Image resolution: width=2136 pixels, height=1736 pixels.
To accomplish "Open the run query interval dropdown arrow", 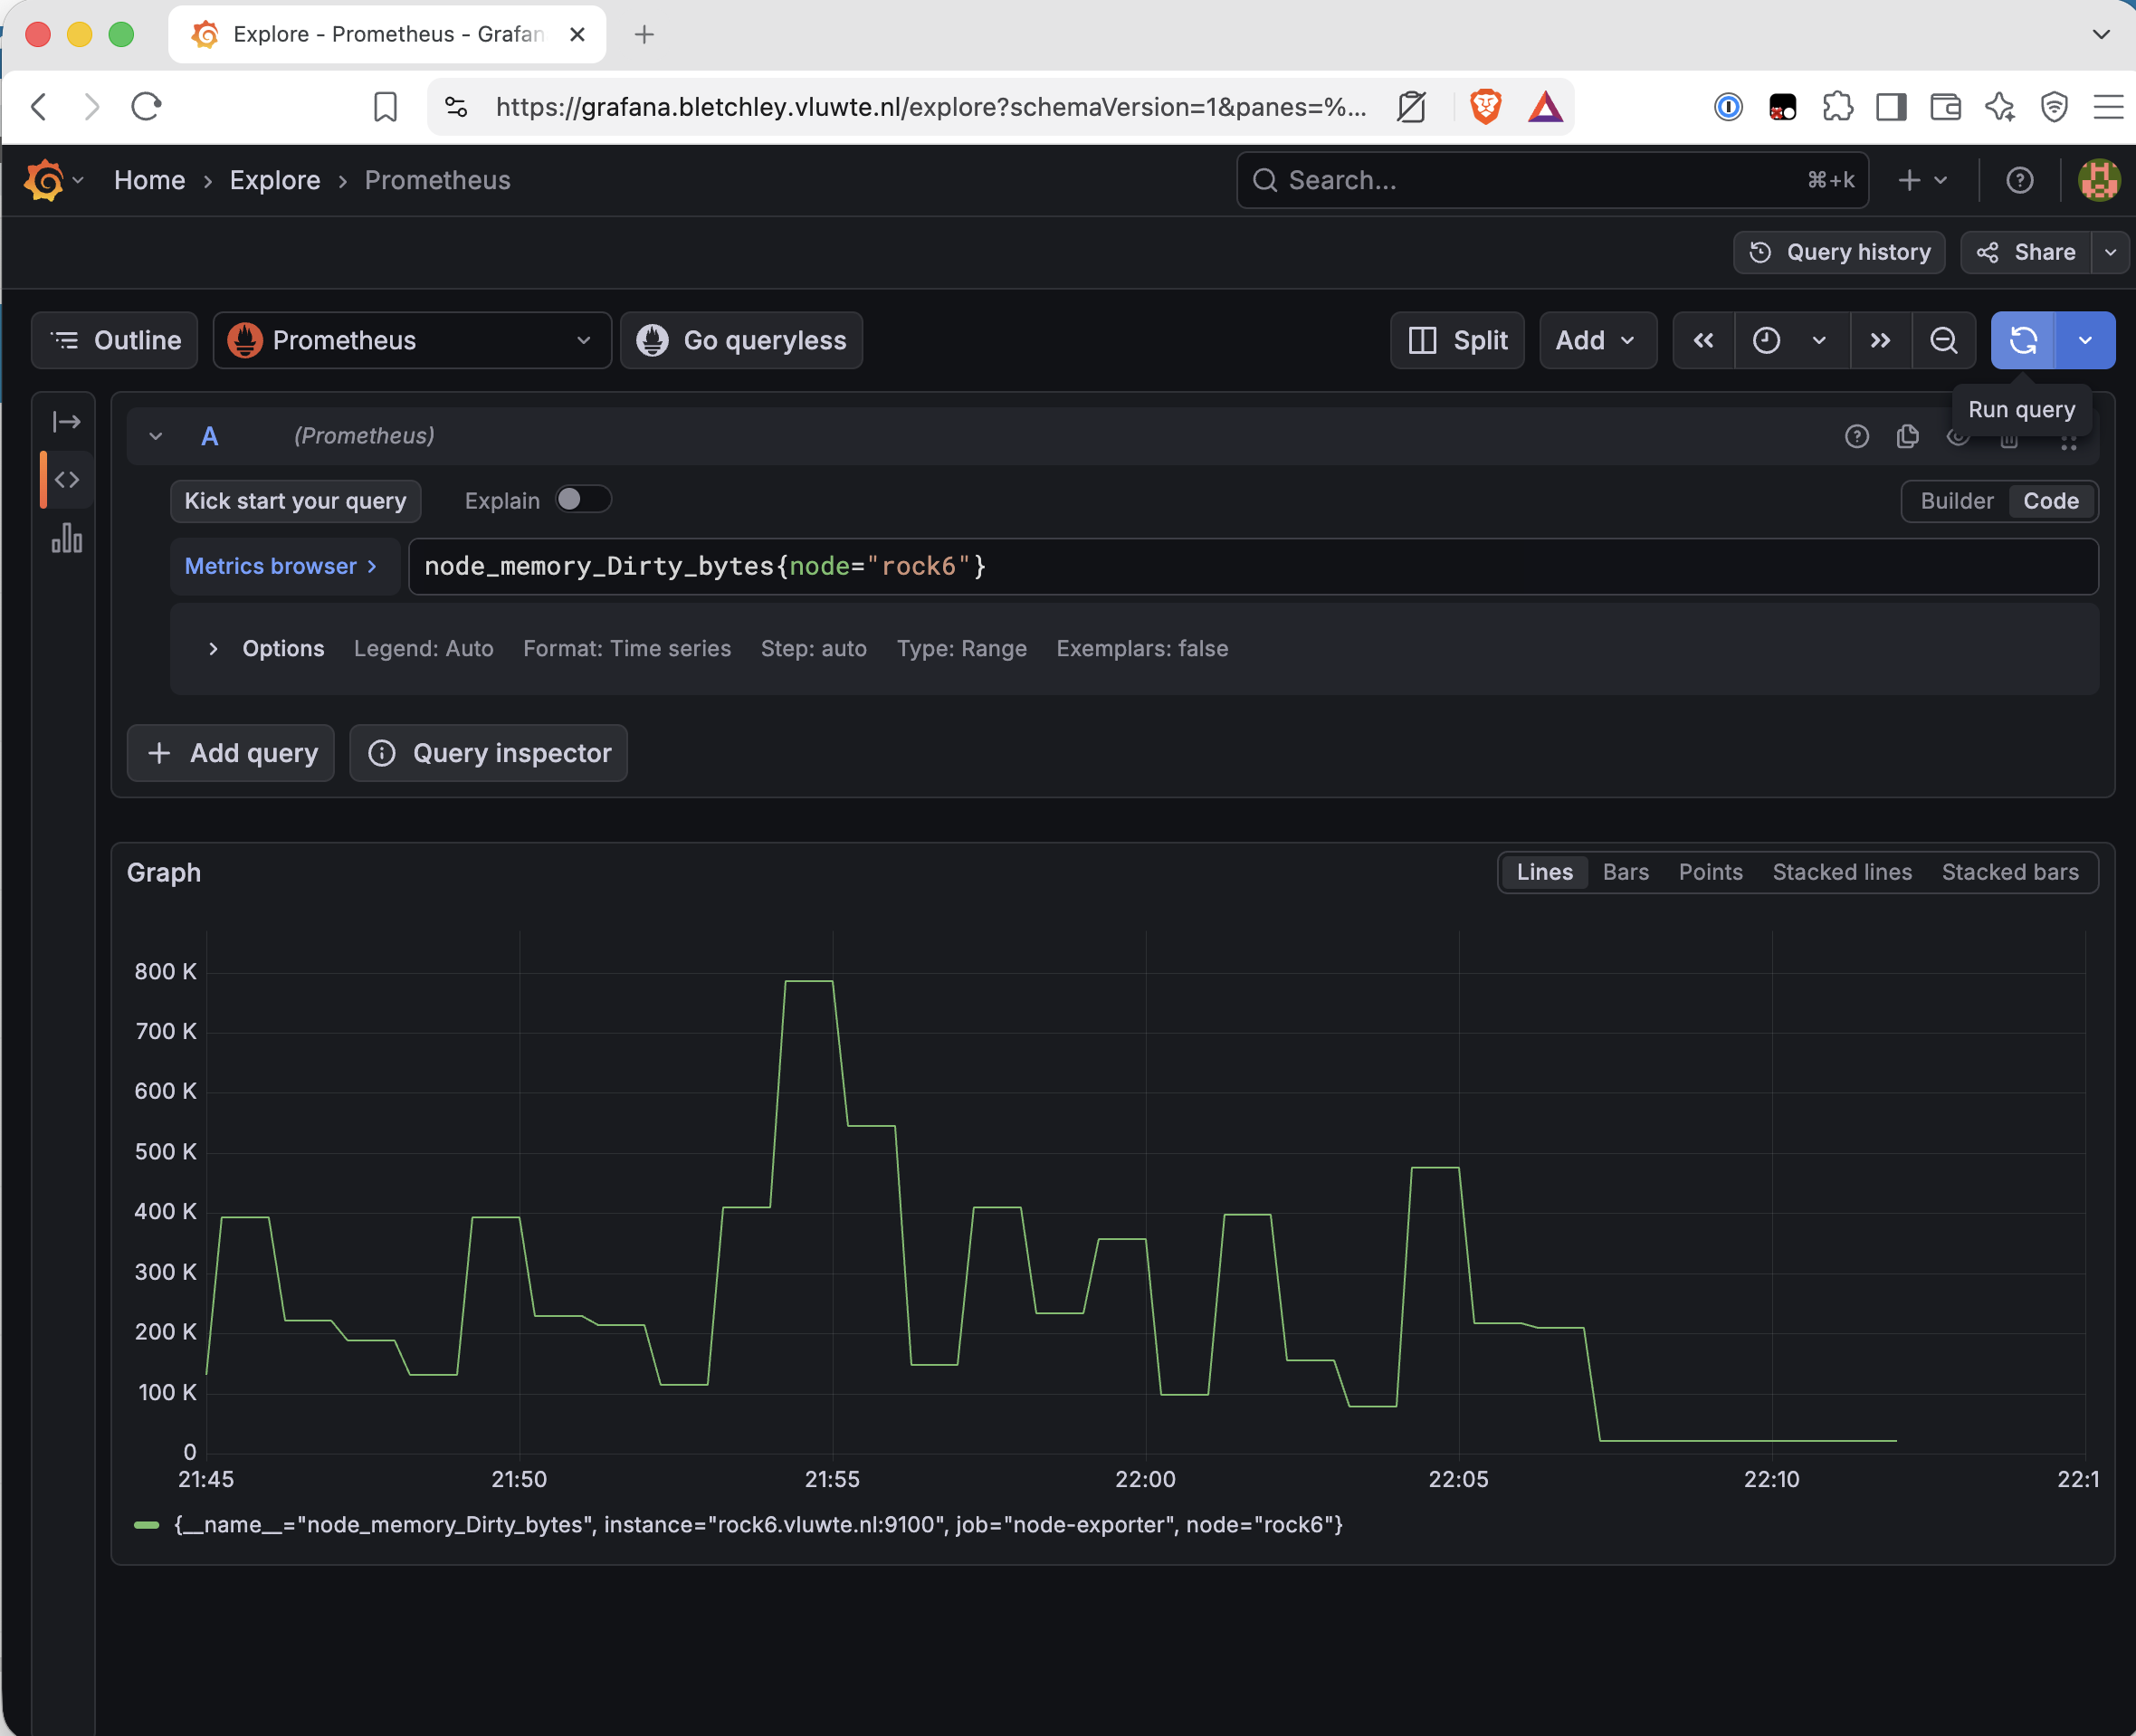I will click(x=2085, y=340).
